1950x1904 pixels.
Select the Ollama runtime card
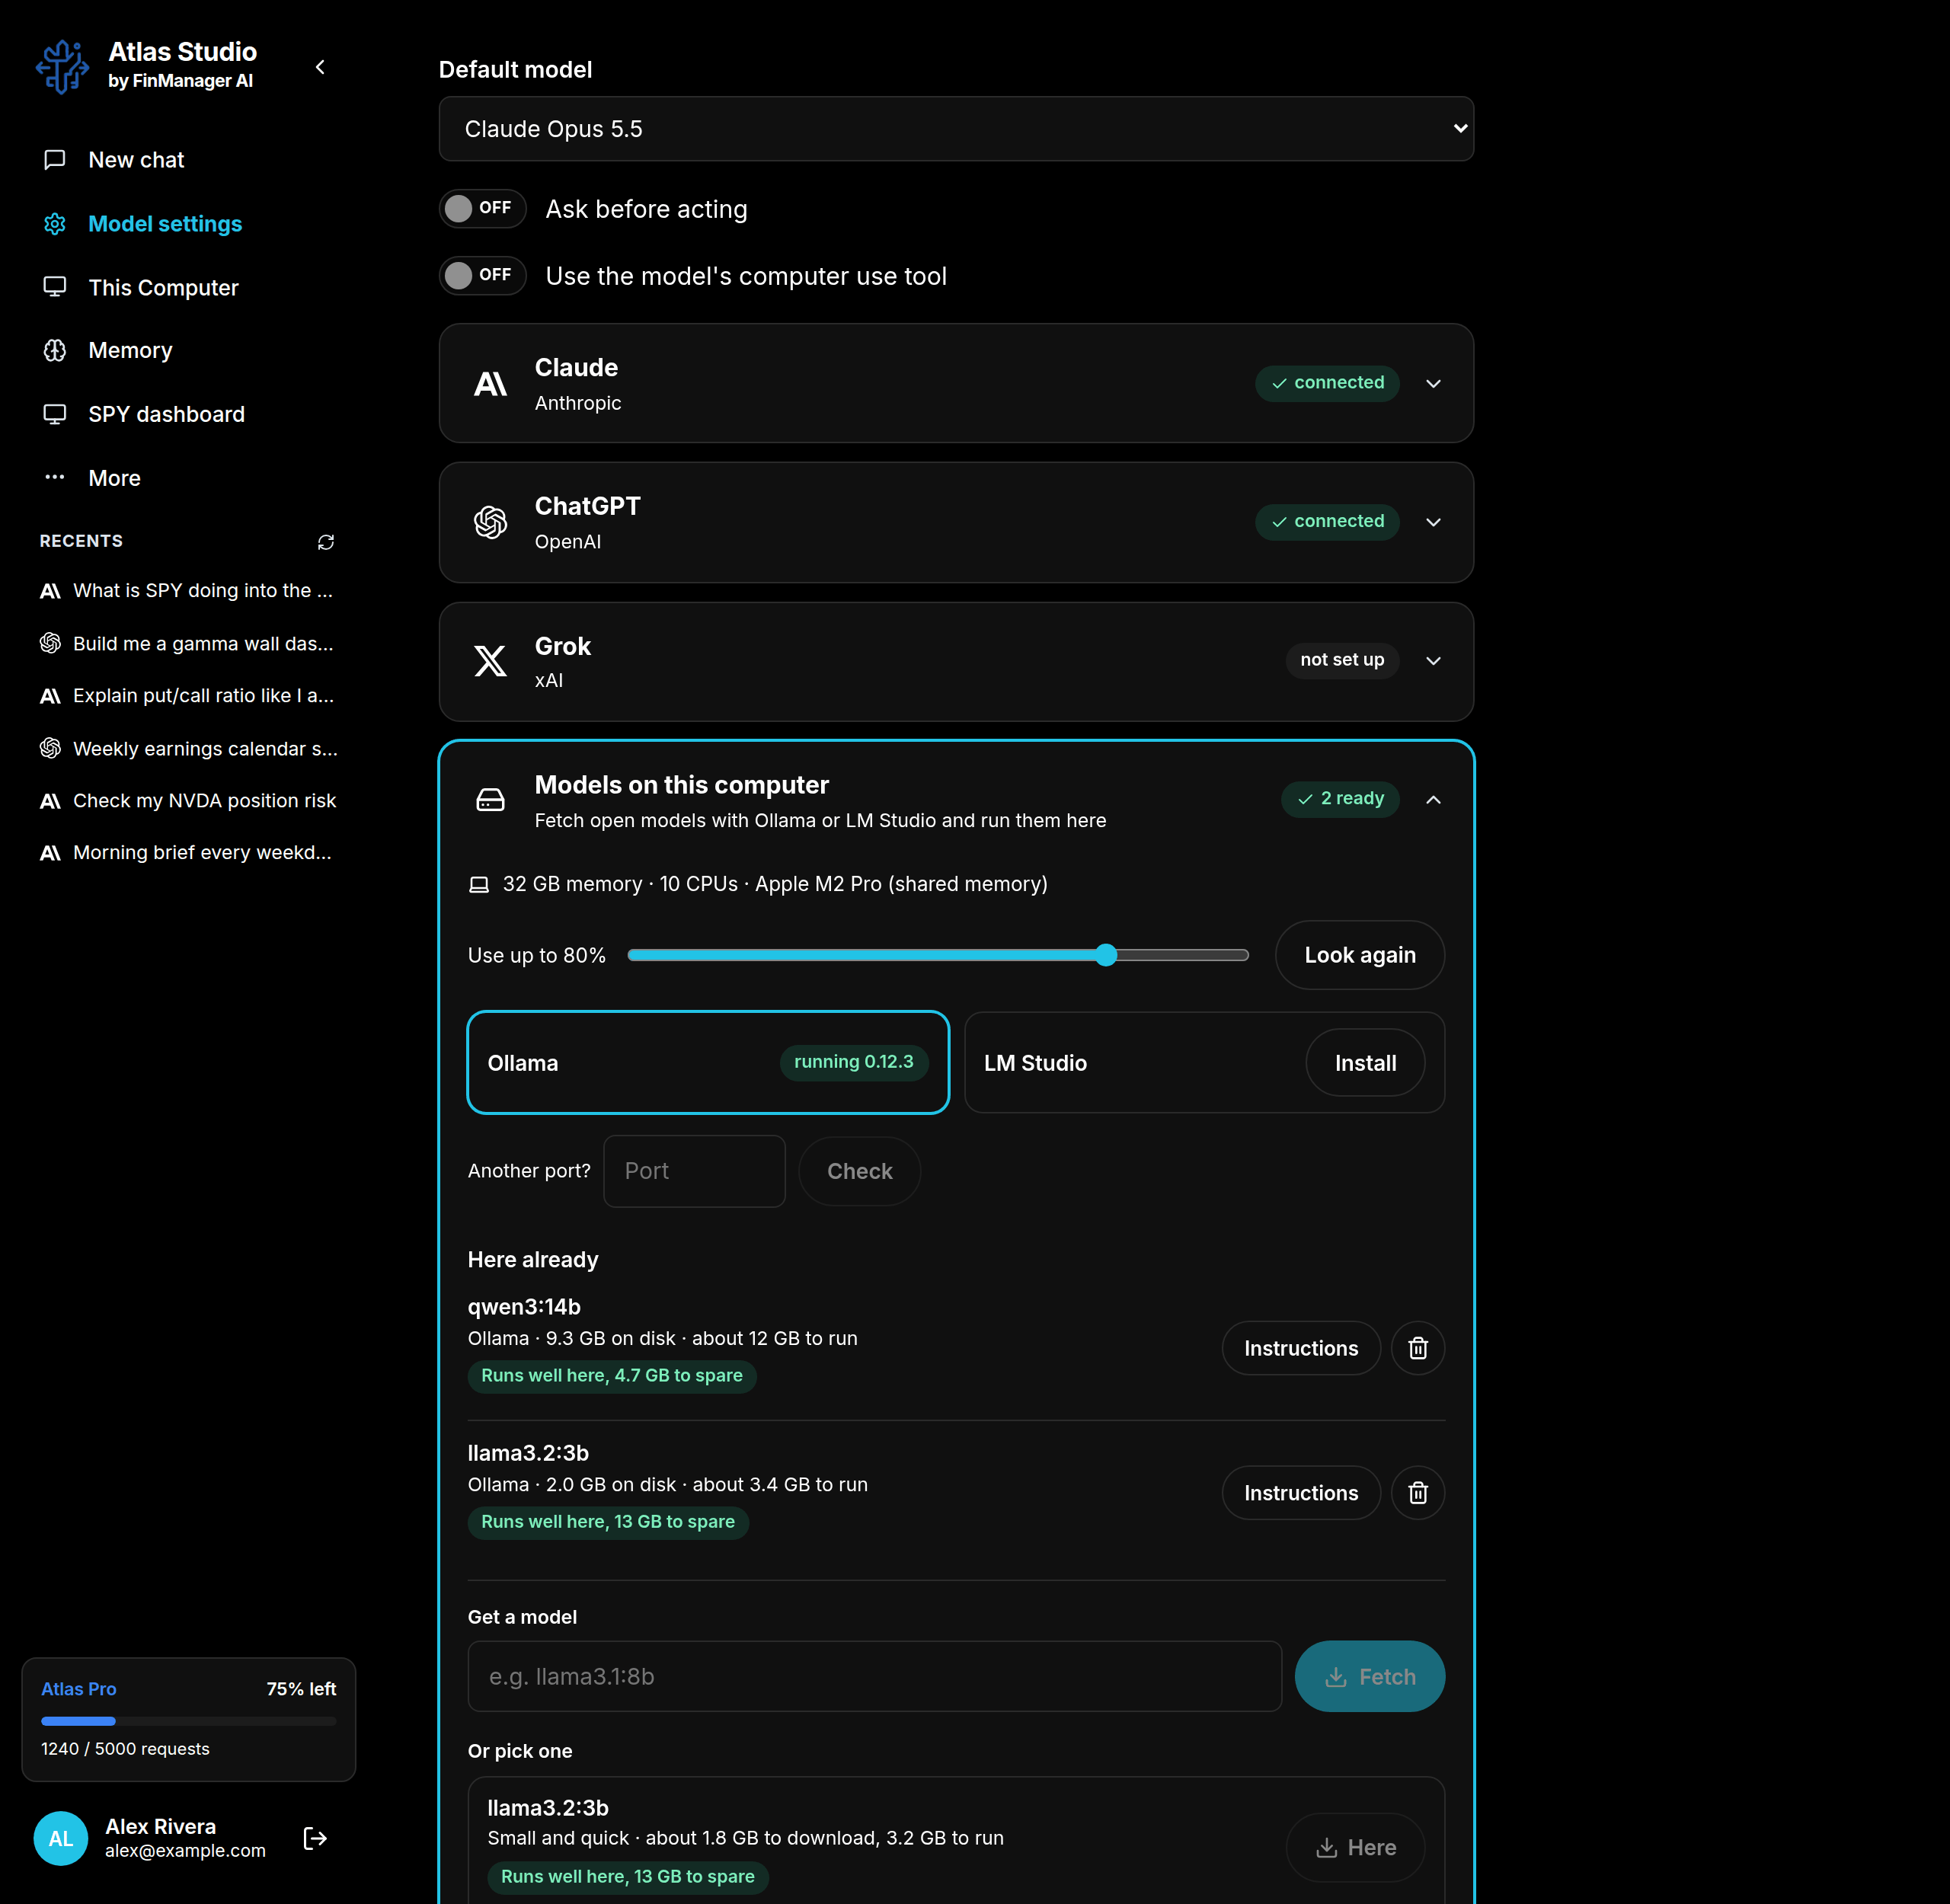coord(708,1062)
